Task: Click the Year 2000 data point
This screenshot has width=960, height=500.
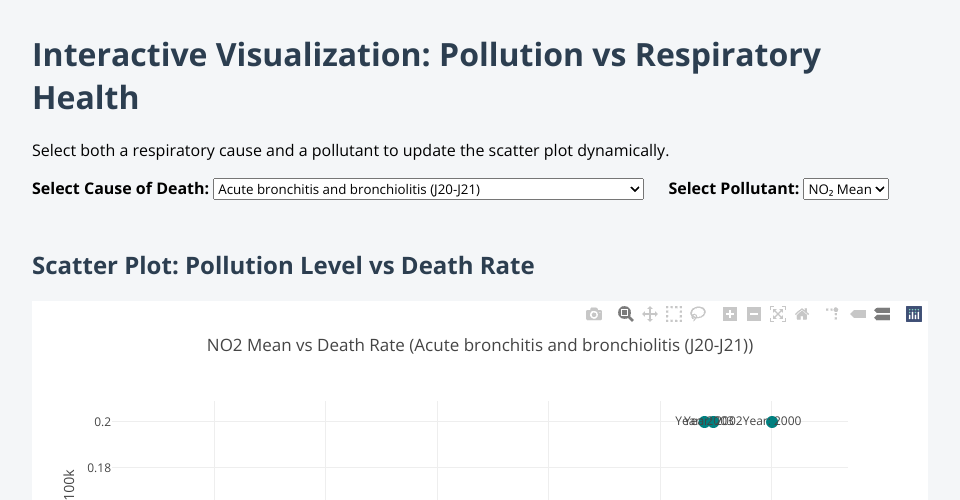Action: (772, 422)
